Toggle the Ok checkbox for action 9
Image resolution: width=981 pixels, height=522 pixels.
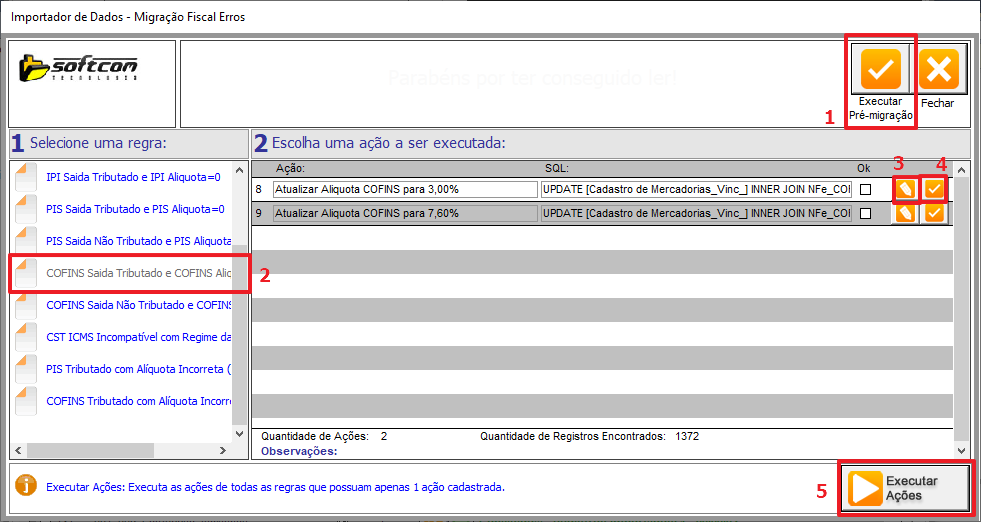pos(864,213)
